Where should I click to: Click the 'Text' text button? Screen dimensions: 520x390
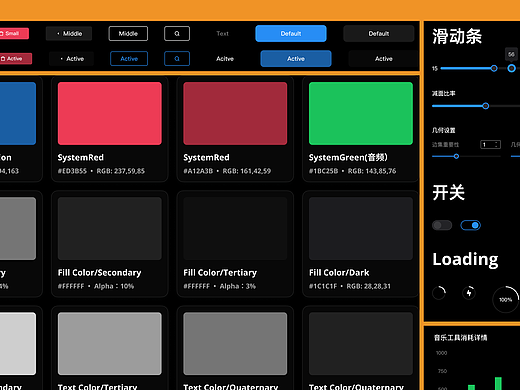pyautogui.click(x=222, y=33)
